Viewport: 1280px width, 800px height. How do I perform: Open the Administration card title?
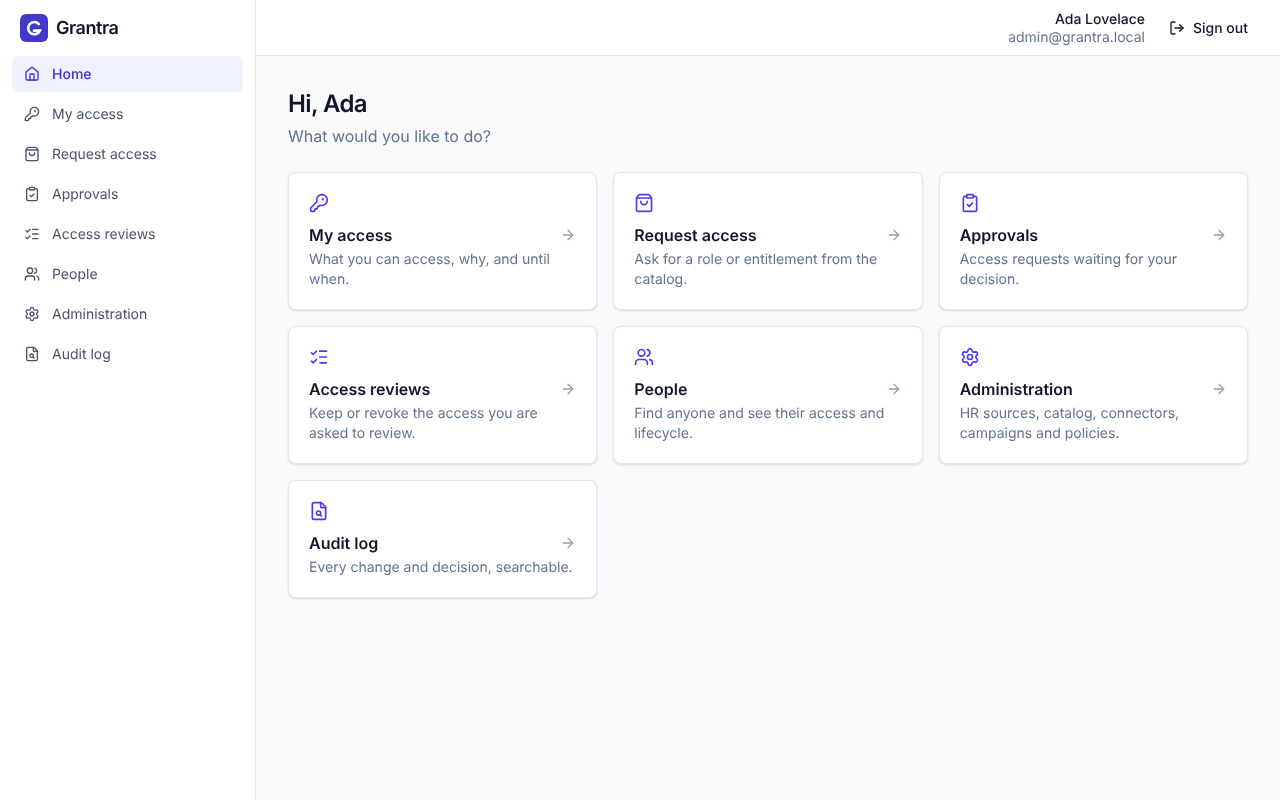coord(1016,389)
